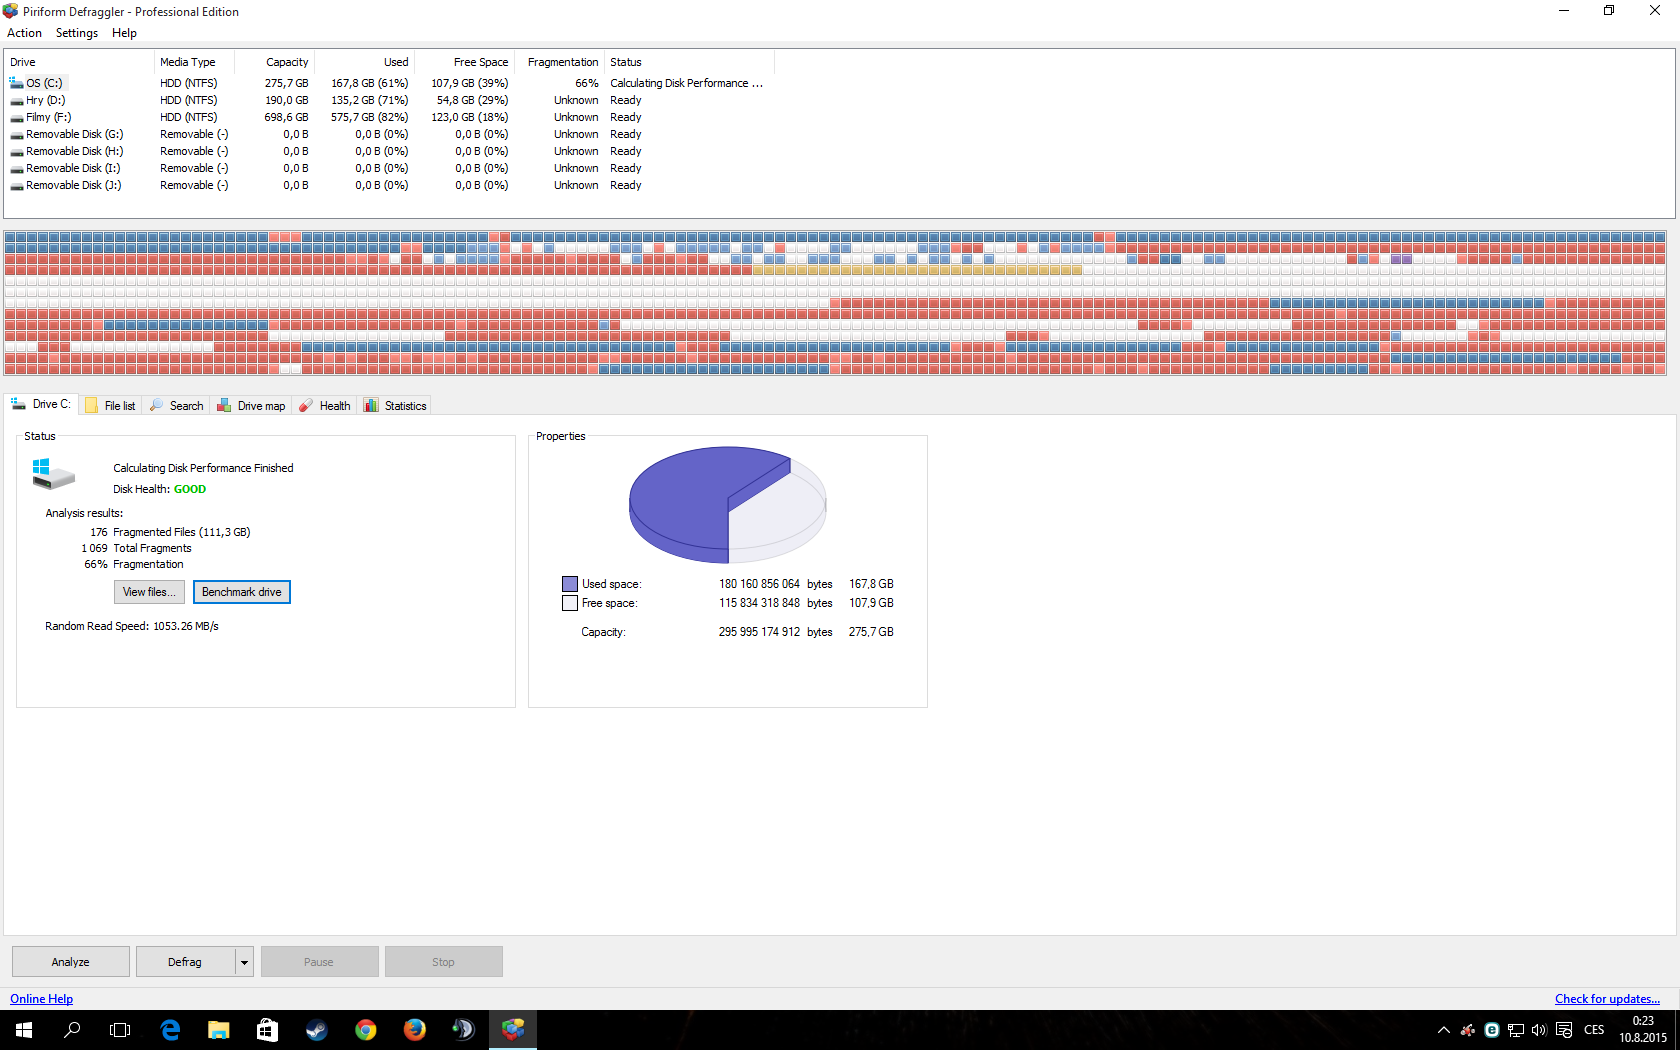Open Steam from the taskbar
Screen dimensions: 1680x1050
point(316,1030)
